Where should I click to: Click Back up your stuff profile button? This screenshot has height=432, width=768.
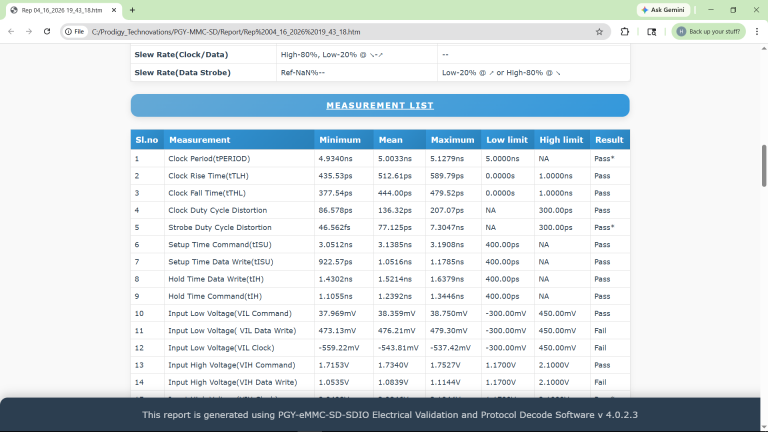pos(708,31)
